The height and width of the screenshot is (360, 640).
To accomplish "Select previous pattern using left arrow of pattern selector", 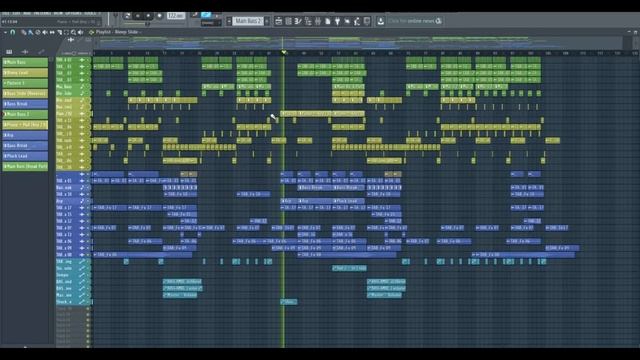I will click(229, 21).
